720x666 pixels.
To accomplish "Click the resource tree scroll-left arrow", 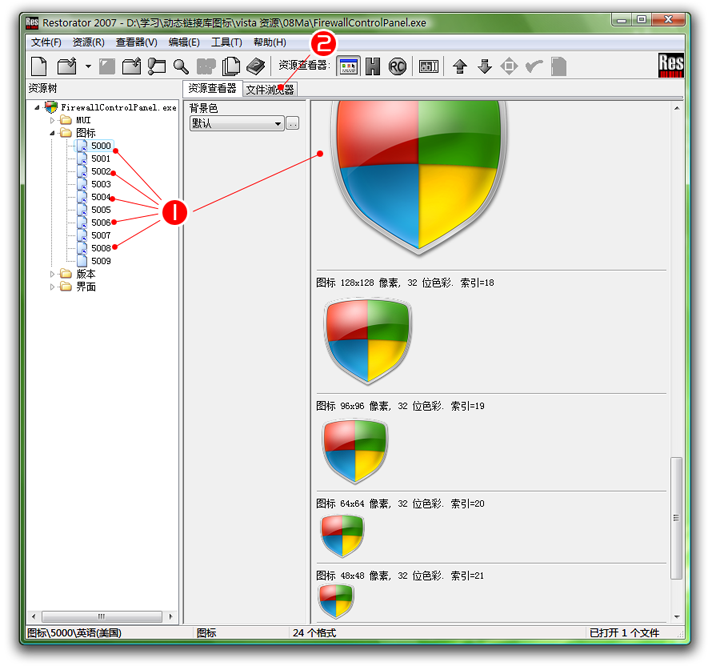I will click(x=33, y=616).
